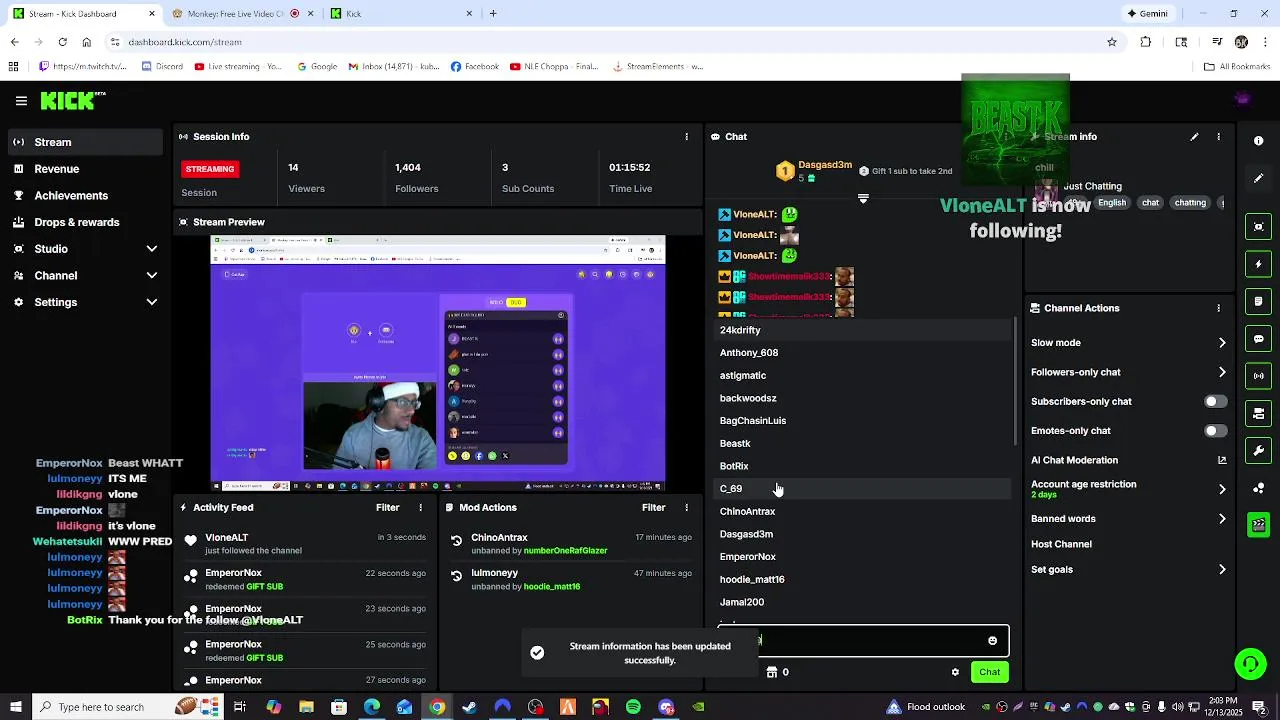1280x720 pixels.
Task: Expand Account age restriction settings
Action: 1128,489
